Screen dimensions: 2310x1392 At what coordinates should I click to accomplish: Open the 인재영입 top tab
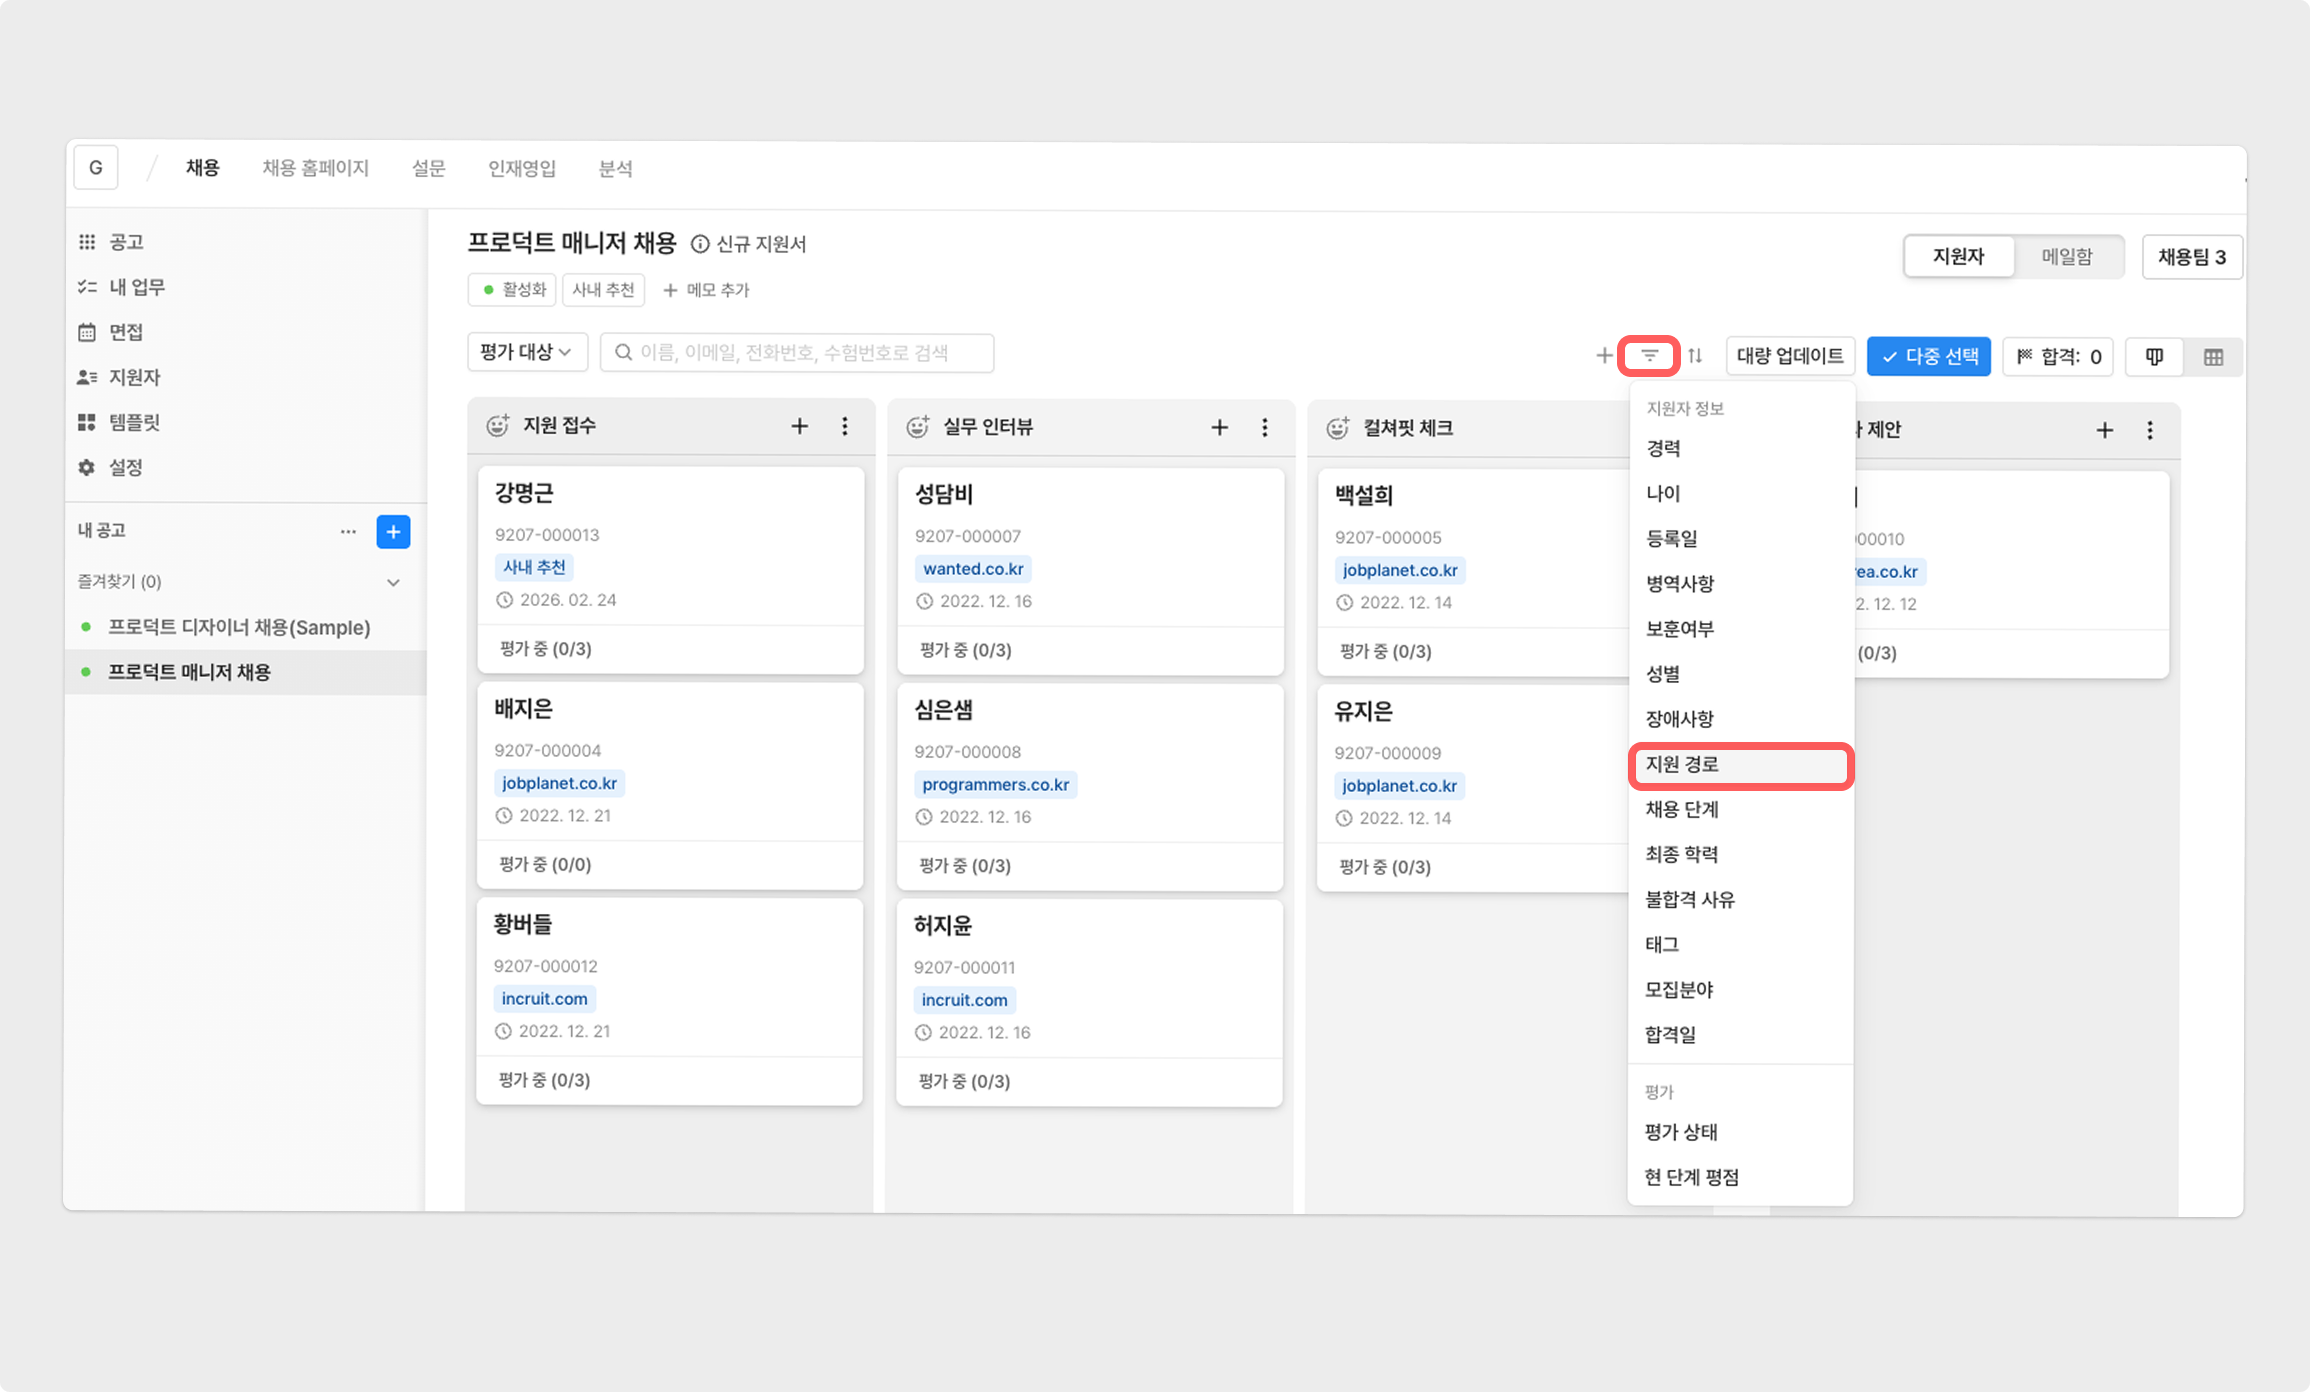point(521,168)
